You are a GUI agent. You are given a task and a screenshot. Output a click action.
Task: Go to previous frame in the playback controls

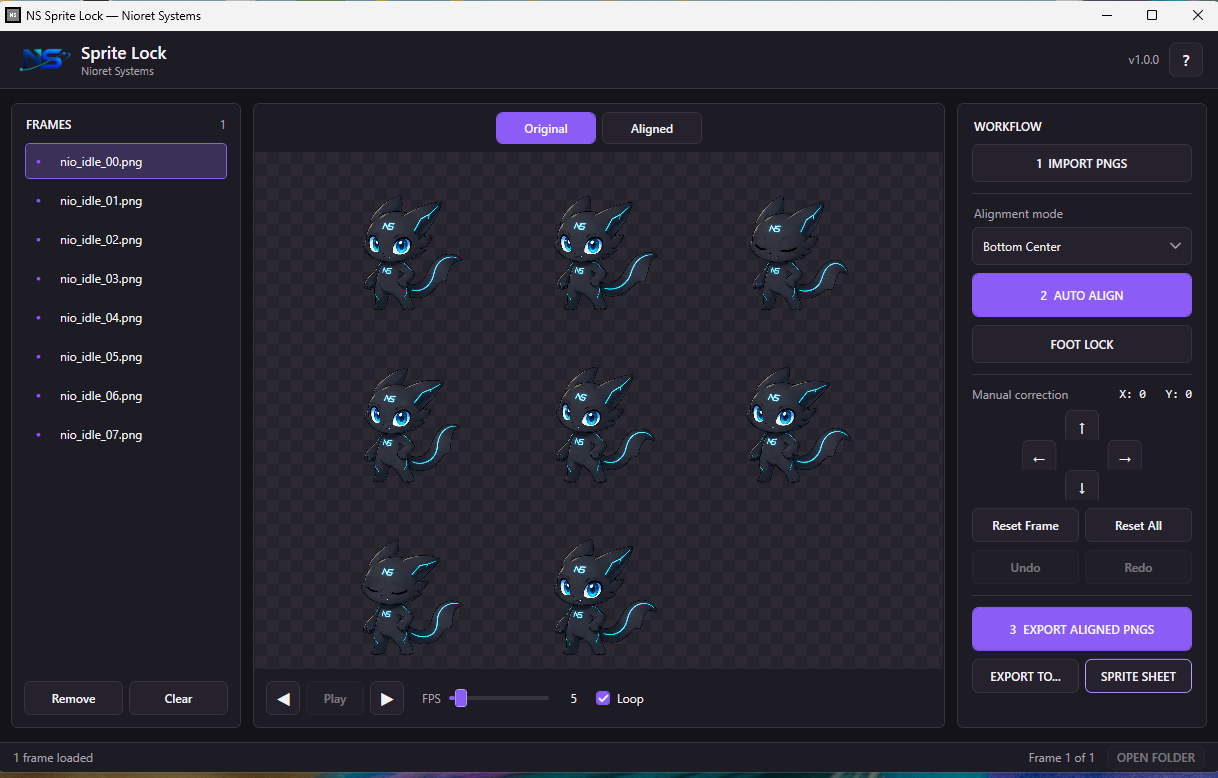tap(283, 699)
